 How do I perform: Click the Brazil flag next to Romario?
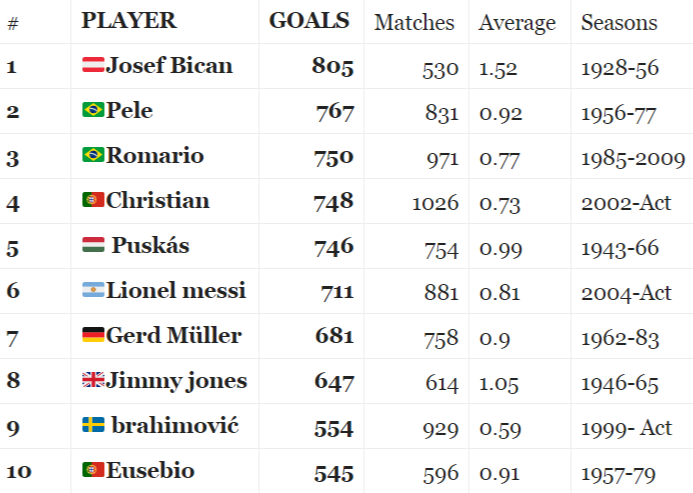[93, 156]
